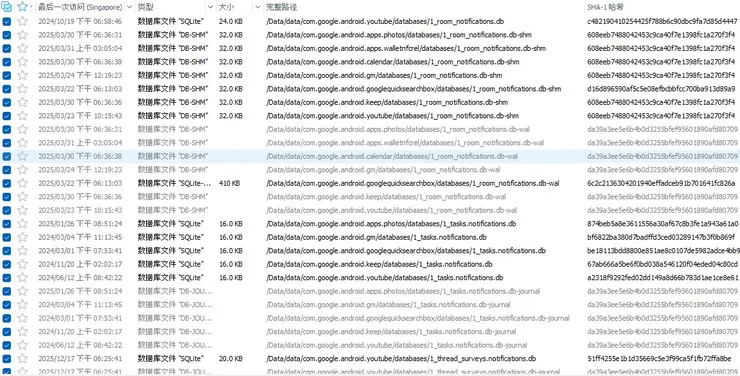
Task: Star the walletnfcrel 1_room_notifications.db-wal row
Action: pos(22,142)
